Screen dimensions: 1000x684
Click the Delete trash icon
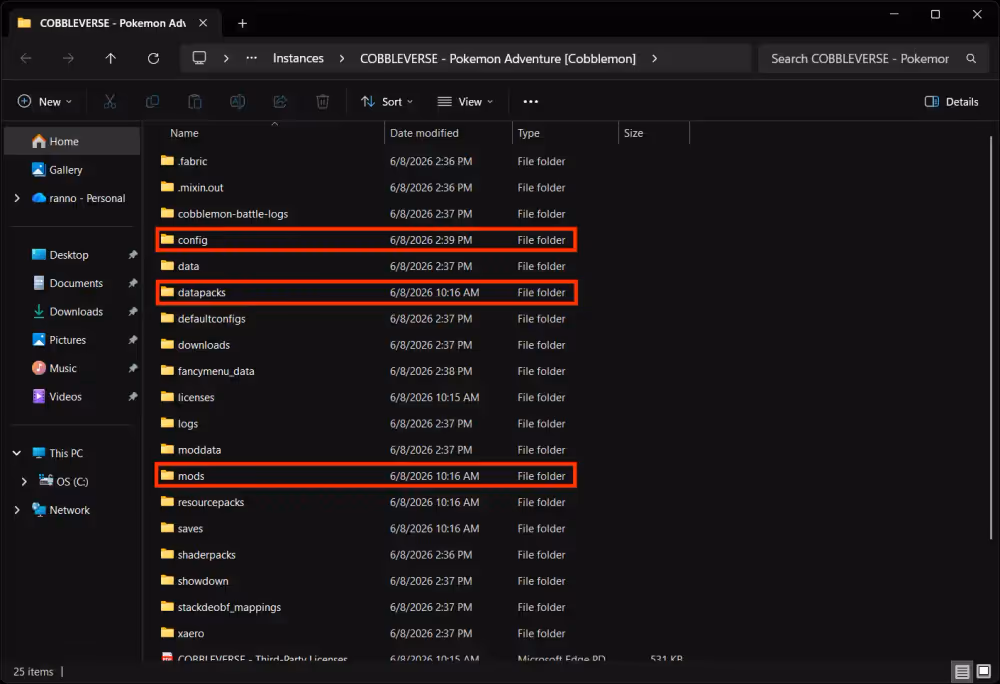tap(323, 101)
